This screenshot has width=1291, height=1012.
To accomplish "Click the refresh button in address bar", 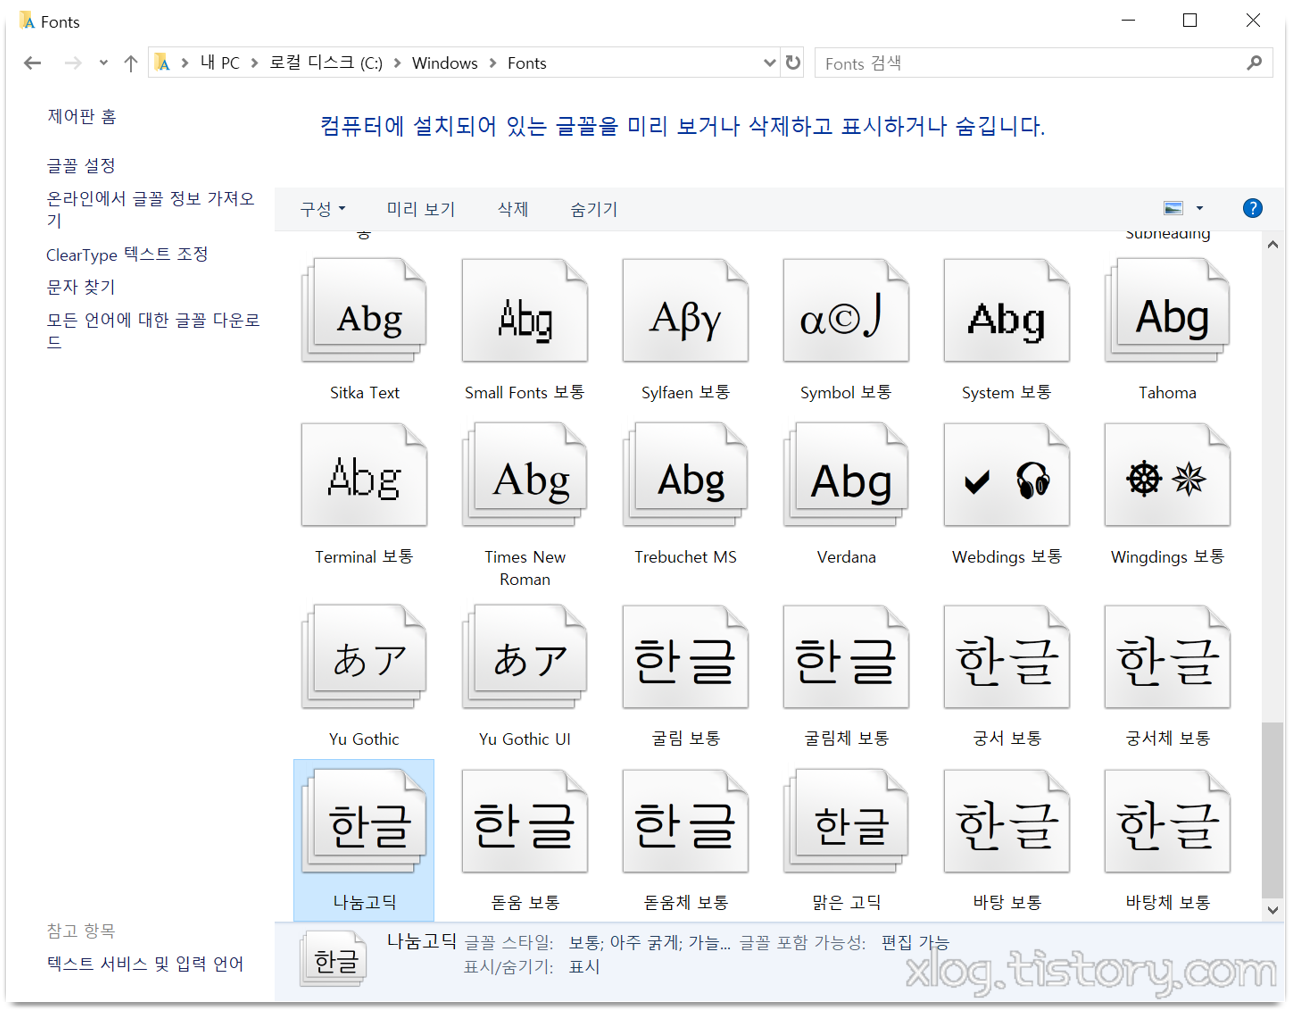I will click(793, 62).
